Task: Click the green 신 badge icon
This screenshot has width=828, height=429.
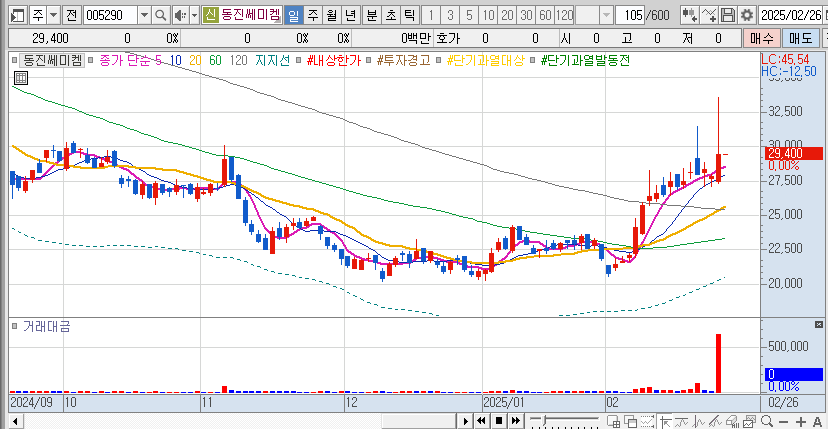Action: point(210,15)
